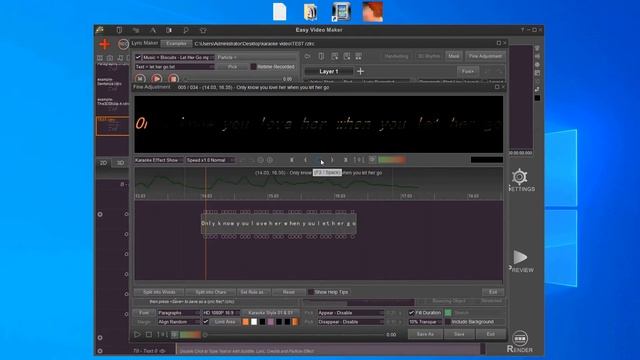
Task: Open the Disappear - Disable dropdown
Action: click(x=351, y=322)
